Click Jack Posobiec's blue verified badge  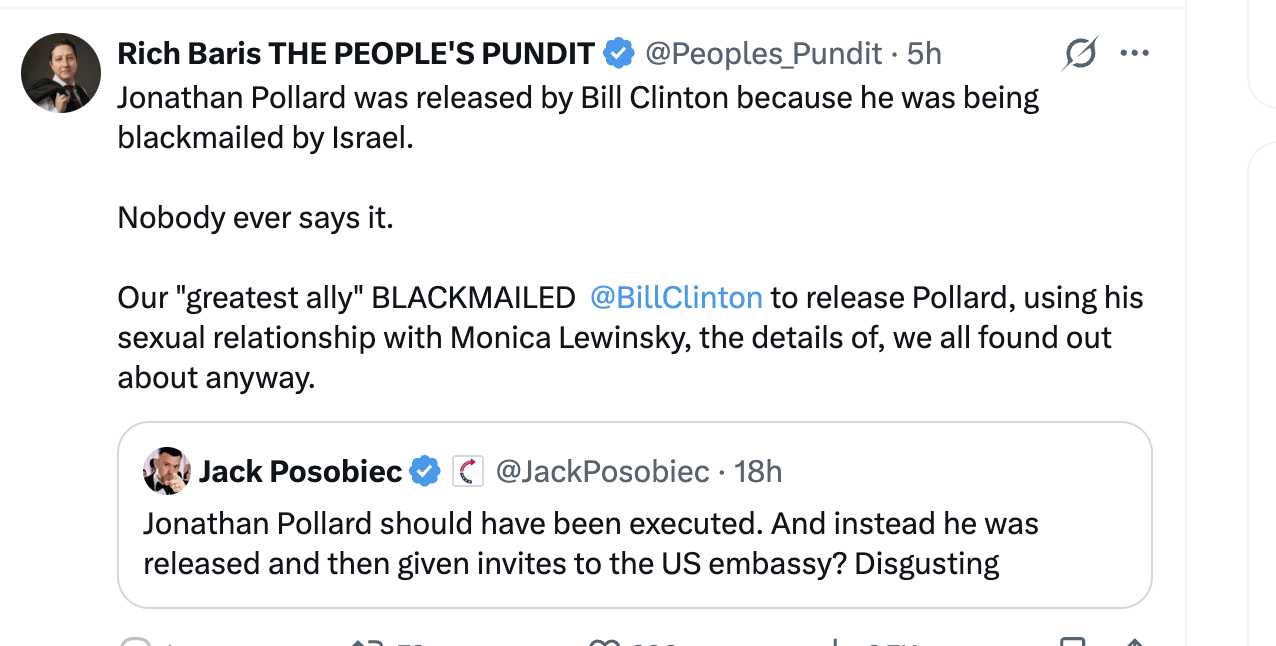click(426, 470)
